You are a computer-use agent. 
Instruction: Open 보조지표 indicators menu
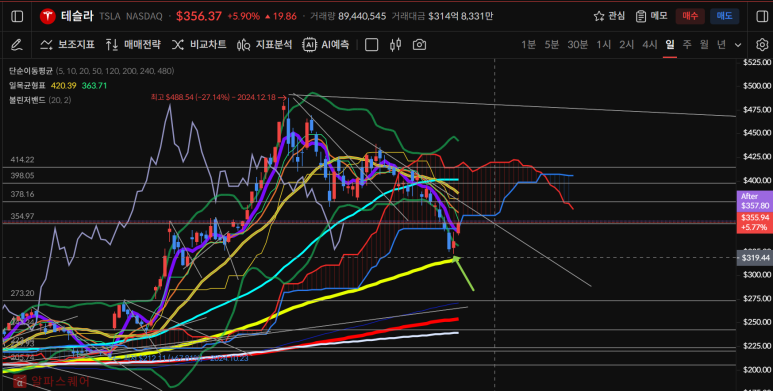(68, 45)
